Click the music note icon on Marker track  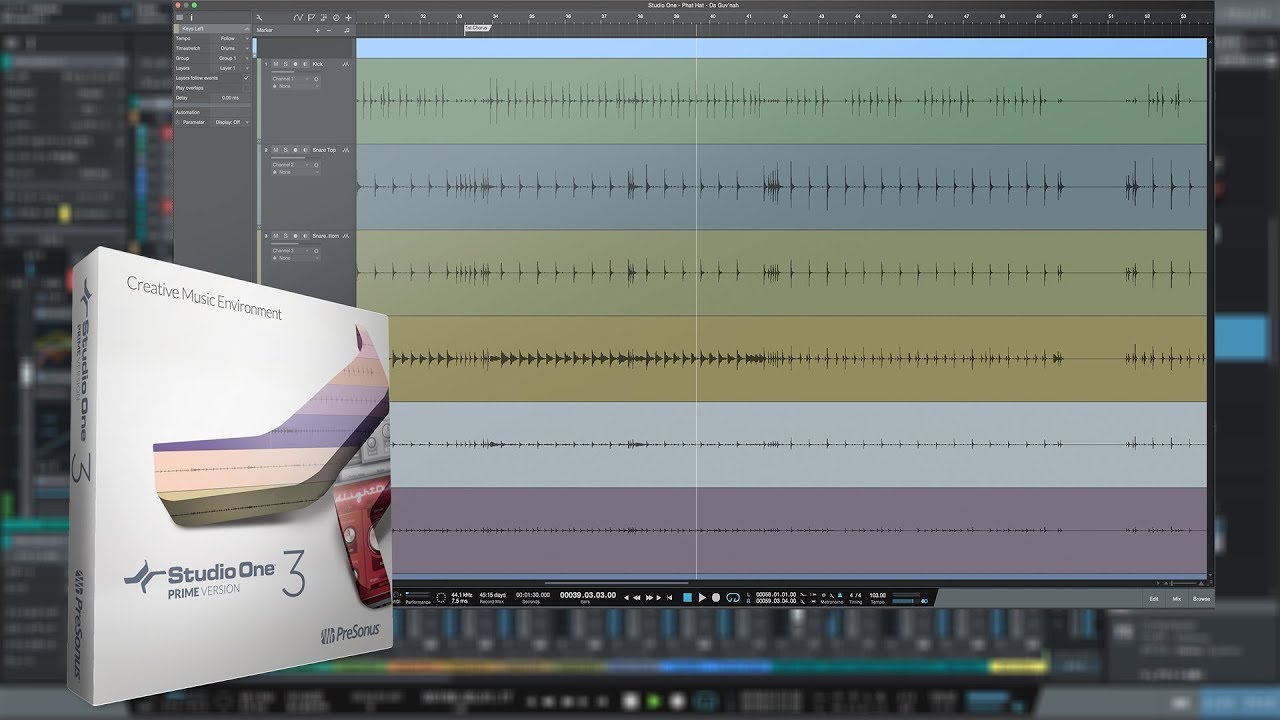pyautogui.click(x=347, y=30)
